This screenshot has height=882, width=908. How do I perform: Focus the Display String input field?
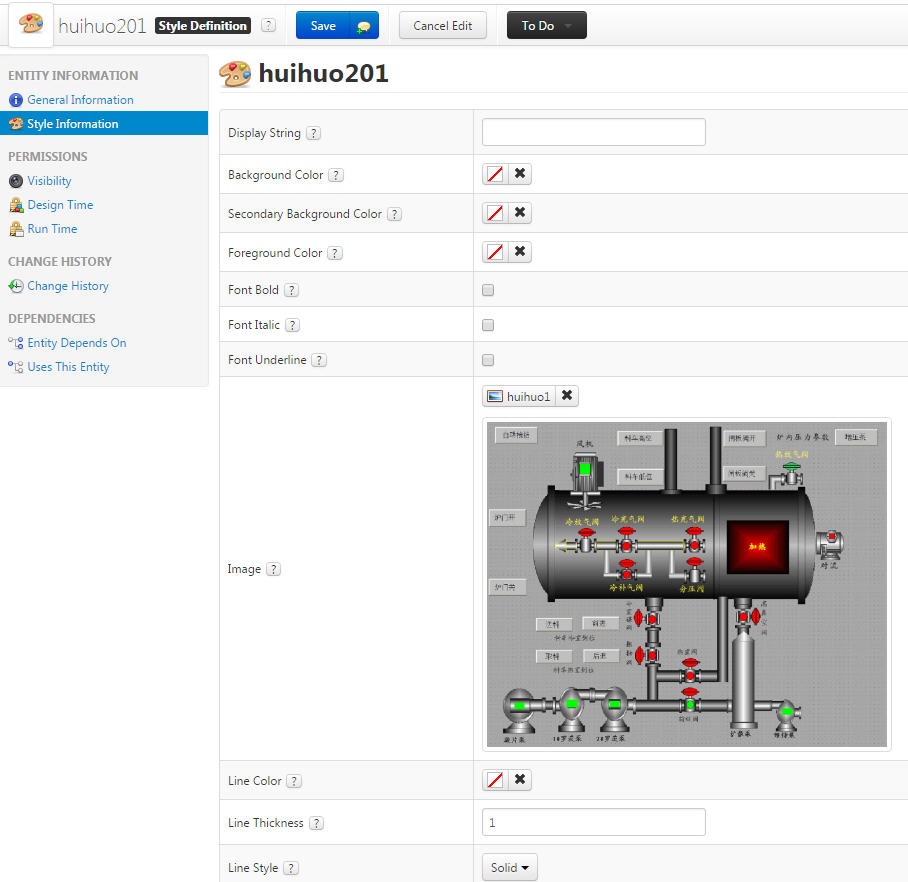click(594, 132)
